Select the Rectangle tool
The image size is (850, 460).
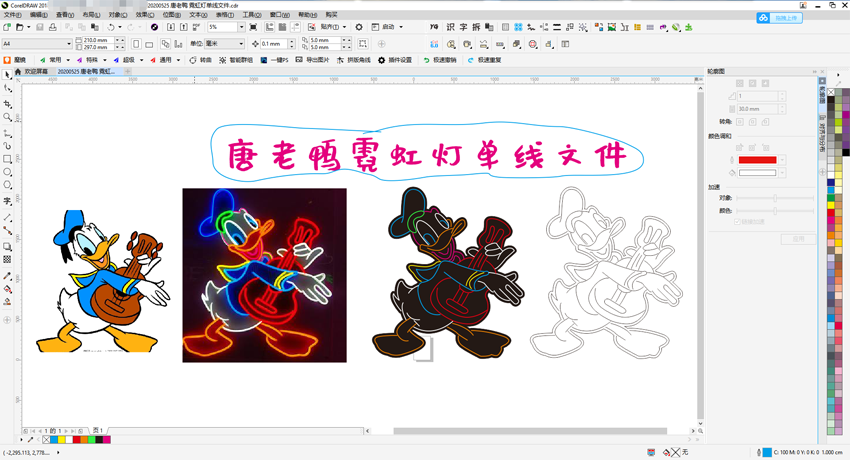[7, 159]
